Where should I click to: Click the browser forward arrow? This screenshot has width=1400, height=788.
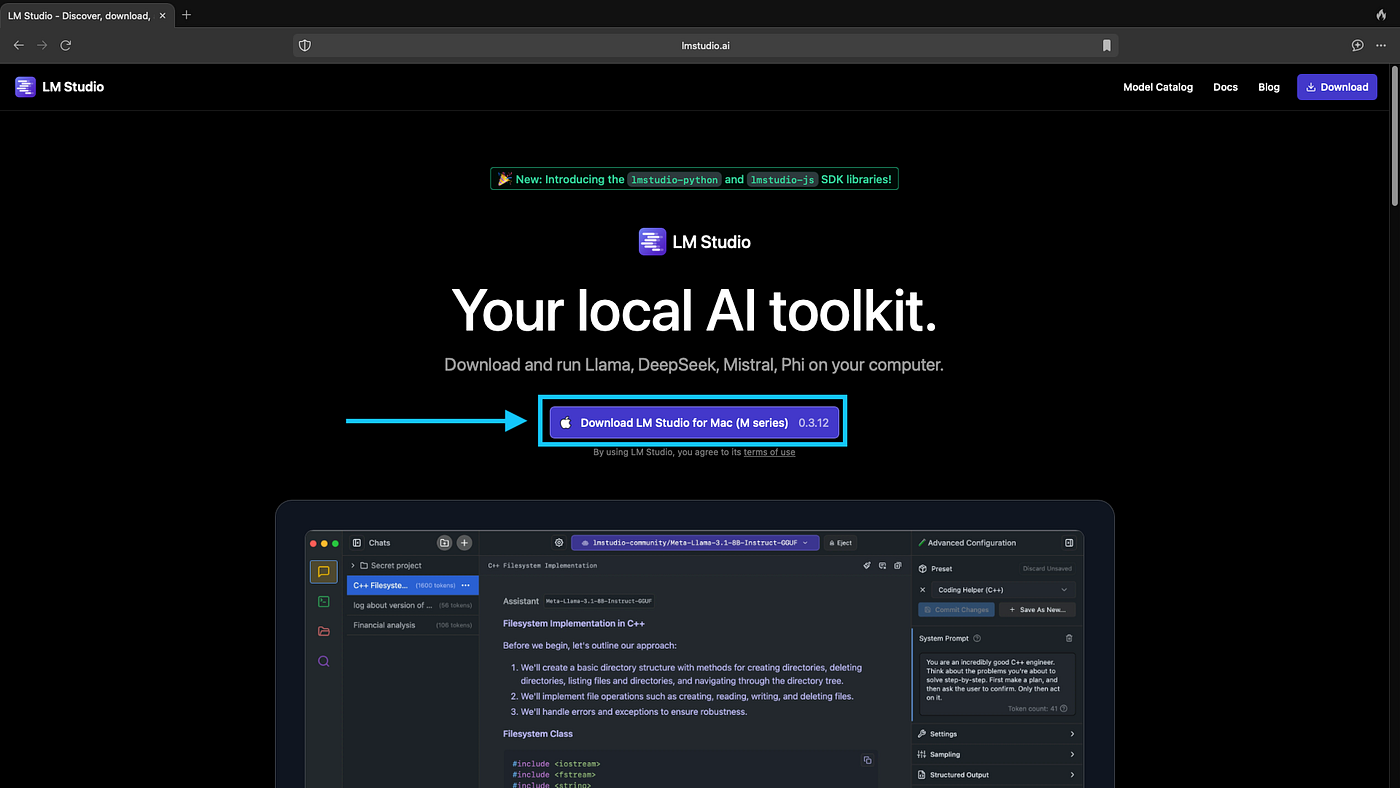click(x=42, y=45)
